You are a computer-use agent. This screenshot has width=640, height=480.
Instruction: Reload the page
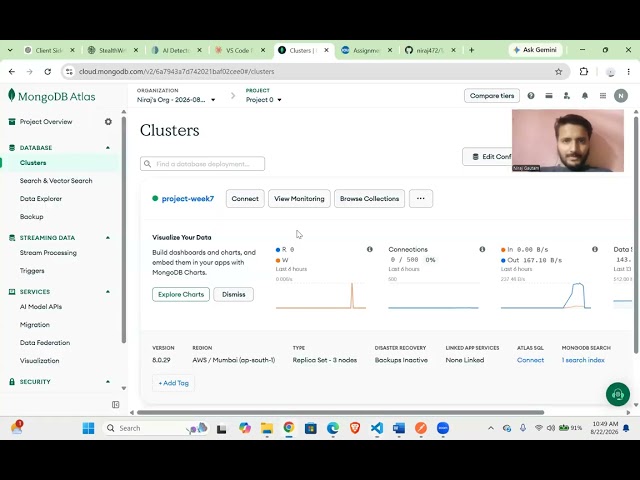[48, 72]
